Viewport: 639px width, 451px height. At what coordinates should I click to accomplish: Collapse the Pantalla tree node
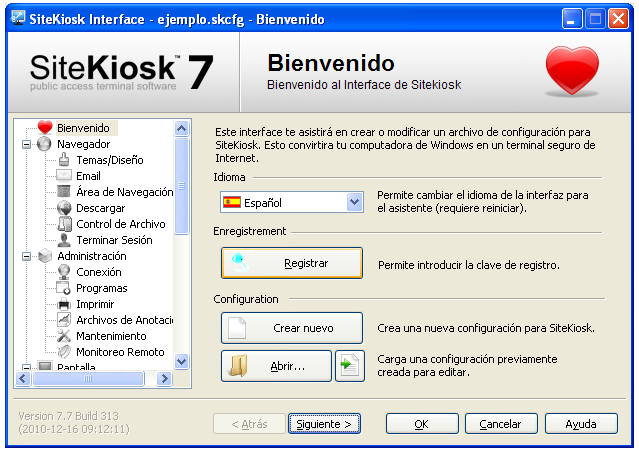pyautogui.click(x=25, y=368)
